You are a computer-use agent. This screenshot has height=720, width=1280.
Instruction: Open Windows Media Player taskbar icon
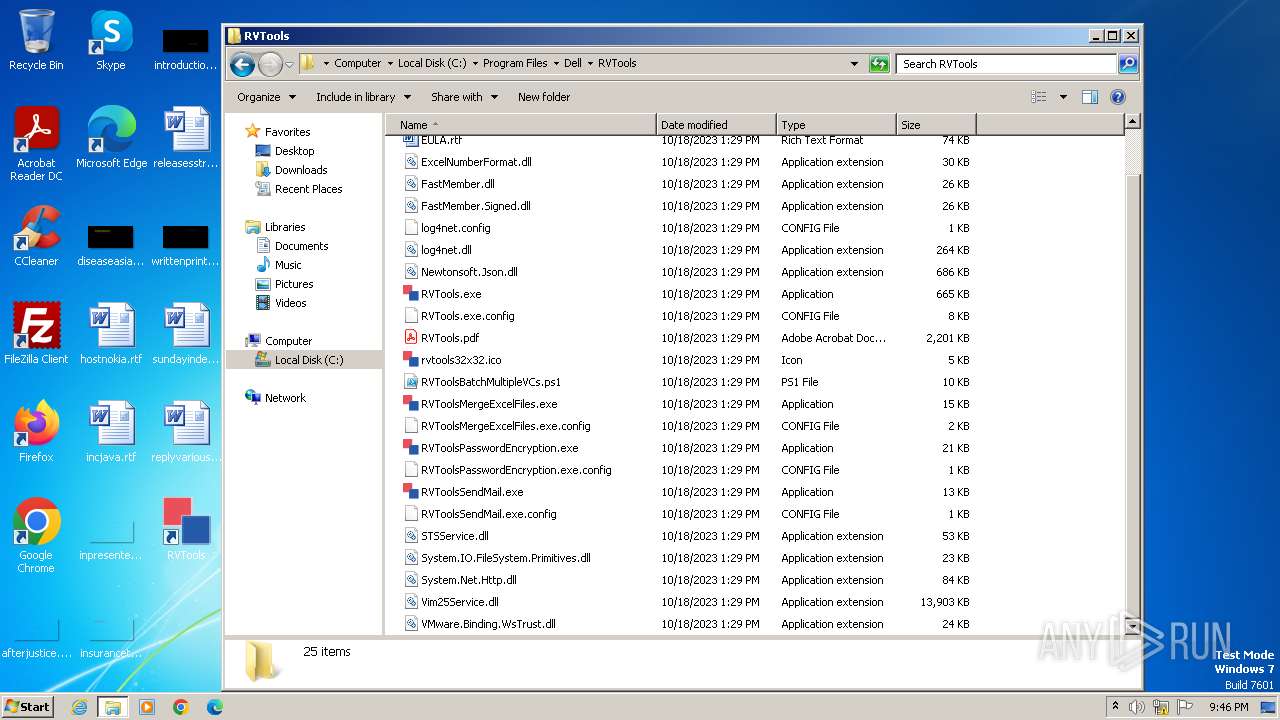pos(147,707)
